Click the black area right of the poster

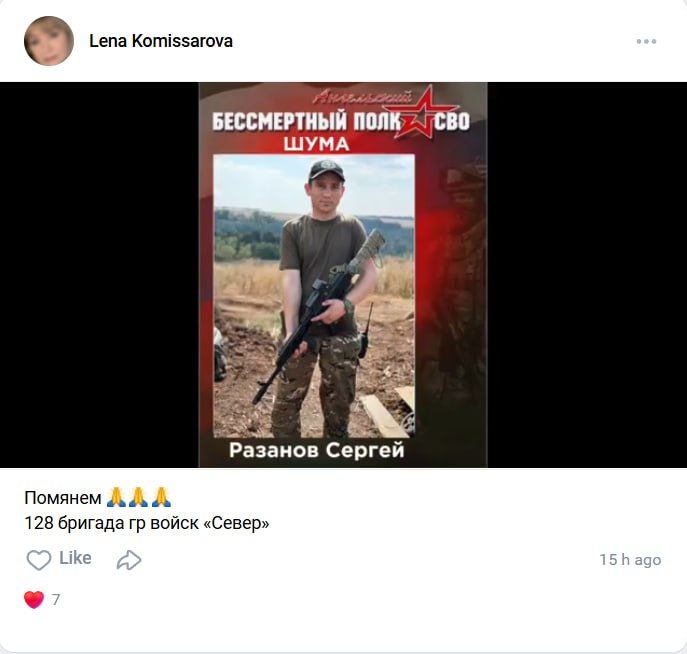[x=587, y=275]
